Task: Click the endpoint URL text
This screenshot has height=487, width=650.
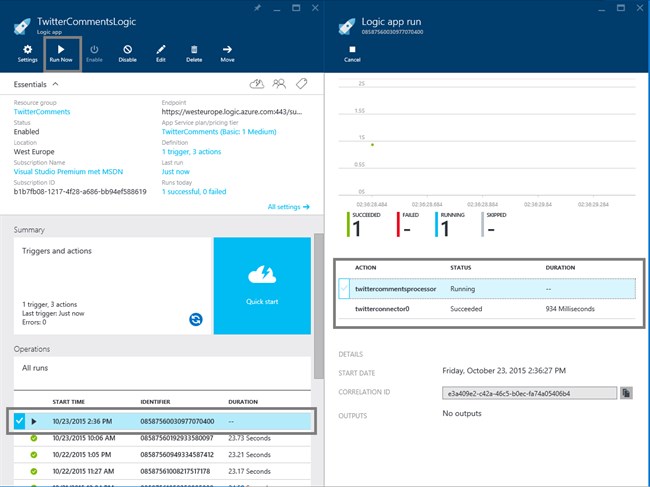Action: 232,112
